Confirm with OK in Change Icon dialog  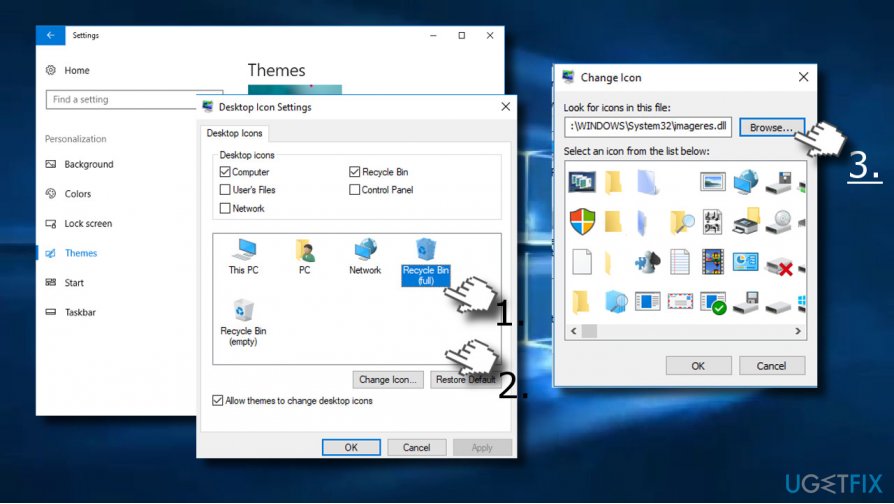pyautogui.click(x=698, y=365)
